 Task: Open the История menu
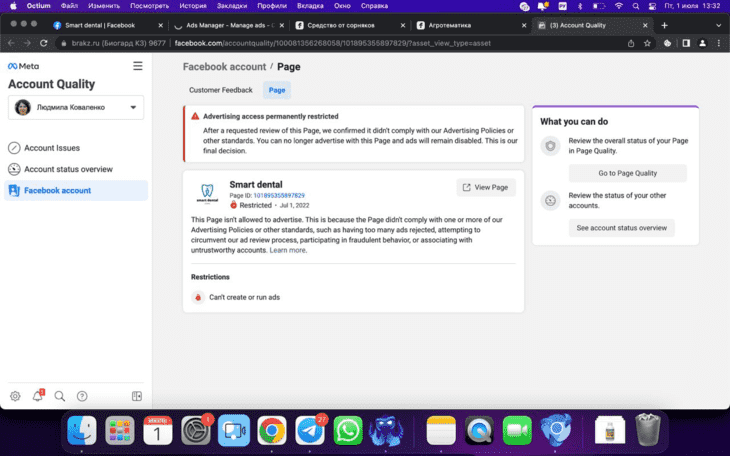[x=193, y=6]
